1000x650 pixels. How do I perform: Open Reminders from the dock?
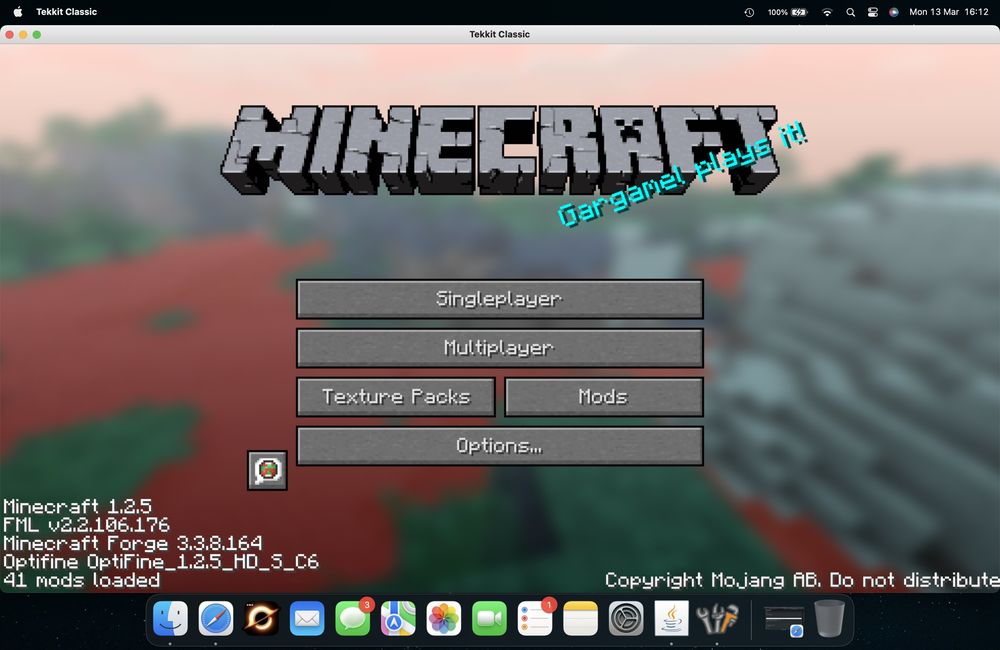point(535,618)
